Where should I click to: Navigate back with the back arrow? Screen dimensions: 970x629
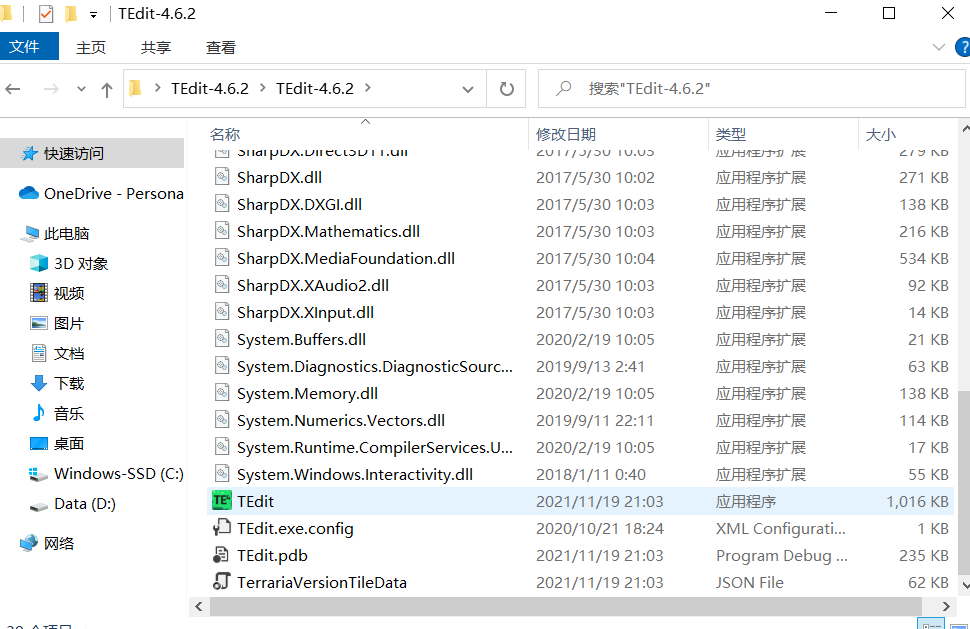pos(13,89)
